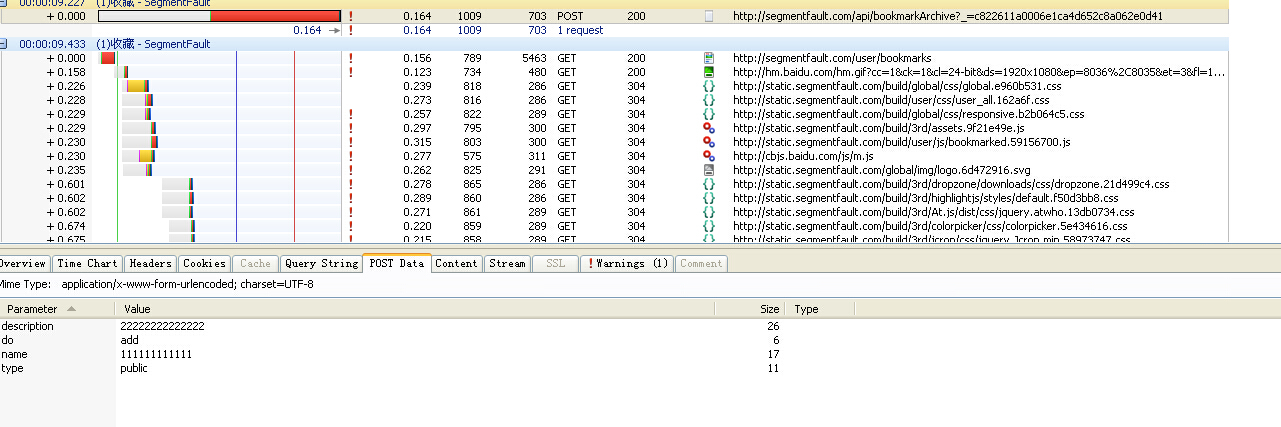Screen dimensions: 1281x427
Task: Click the image icon on hm.baidu.com hm.gif row
Action: pyautogui.click(x=709, y=72)
